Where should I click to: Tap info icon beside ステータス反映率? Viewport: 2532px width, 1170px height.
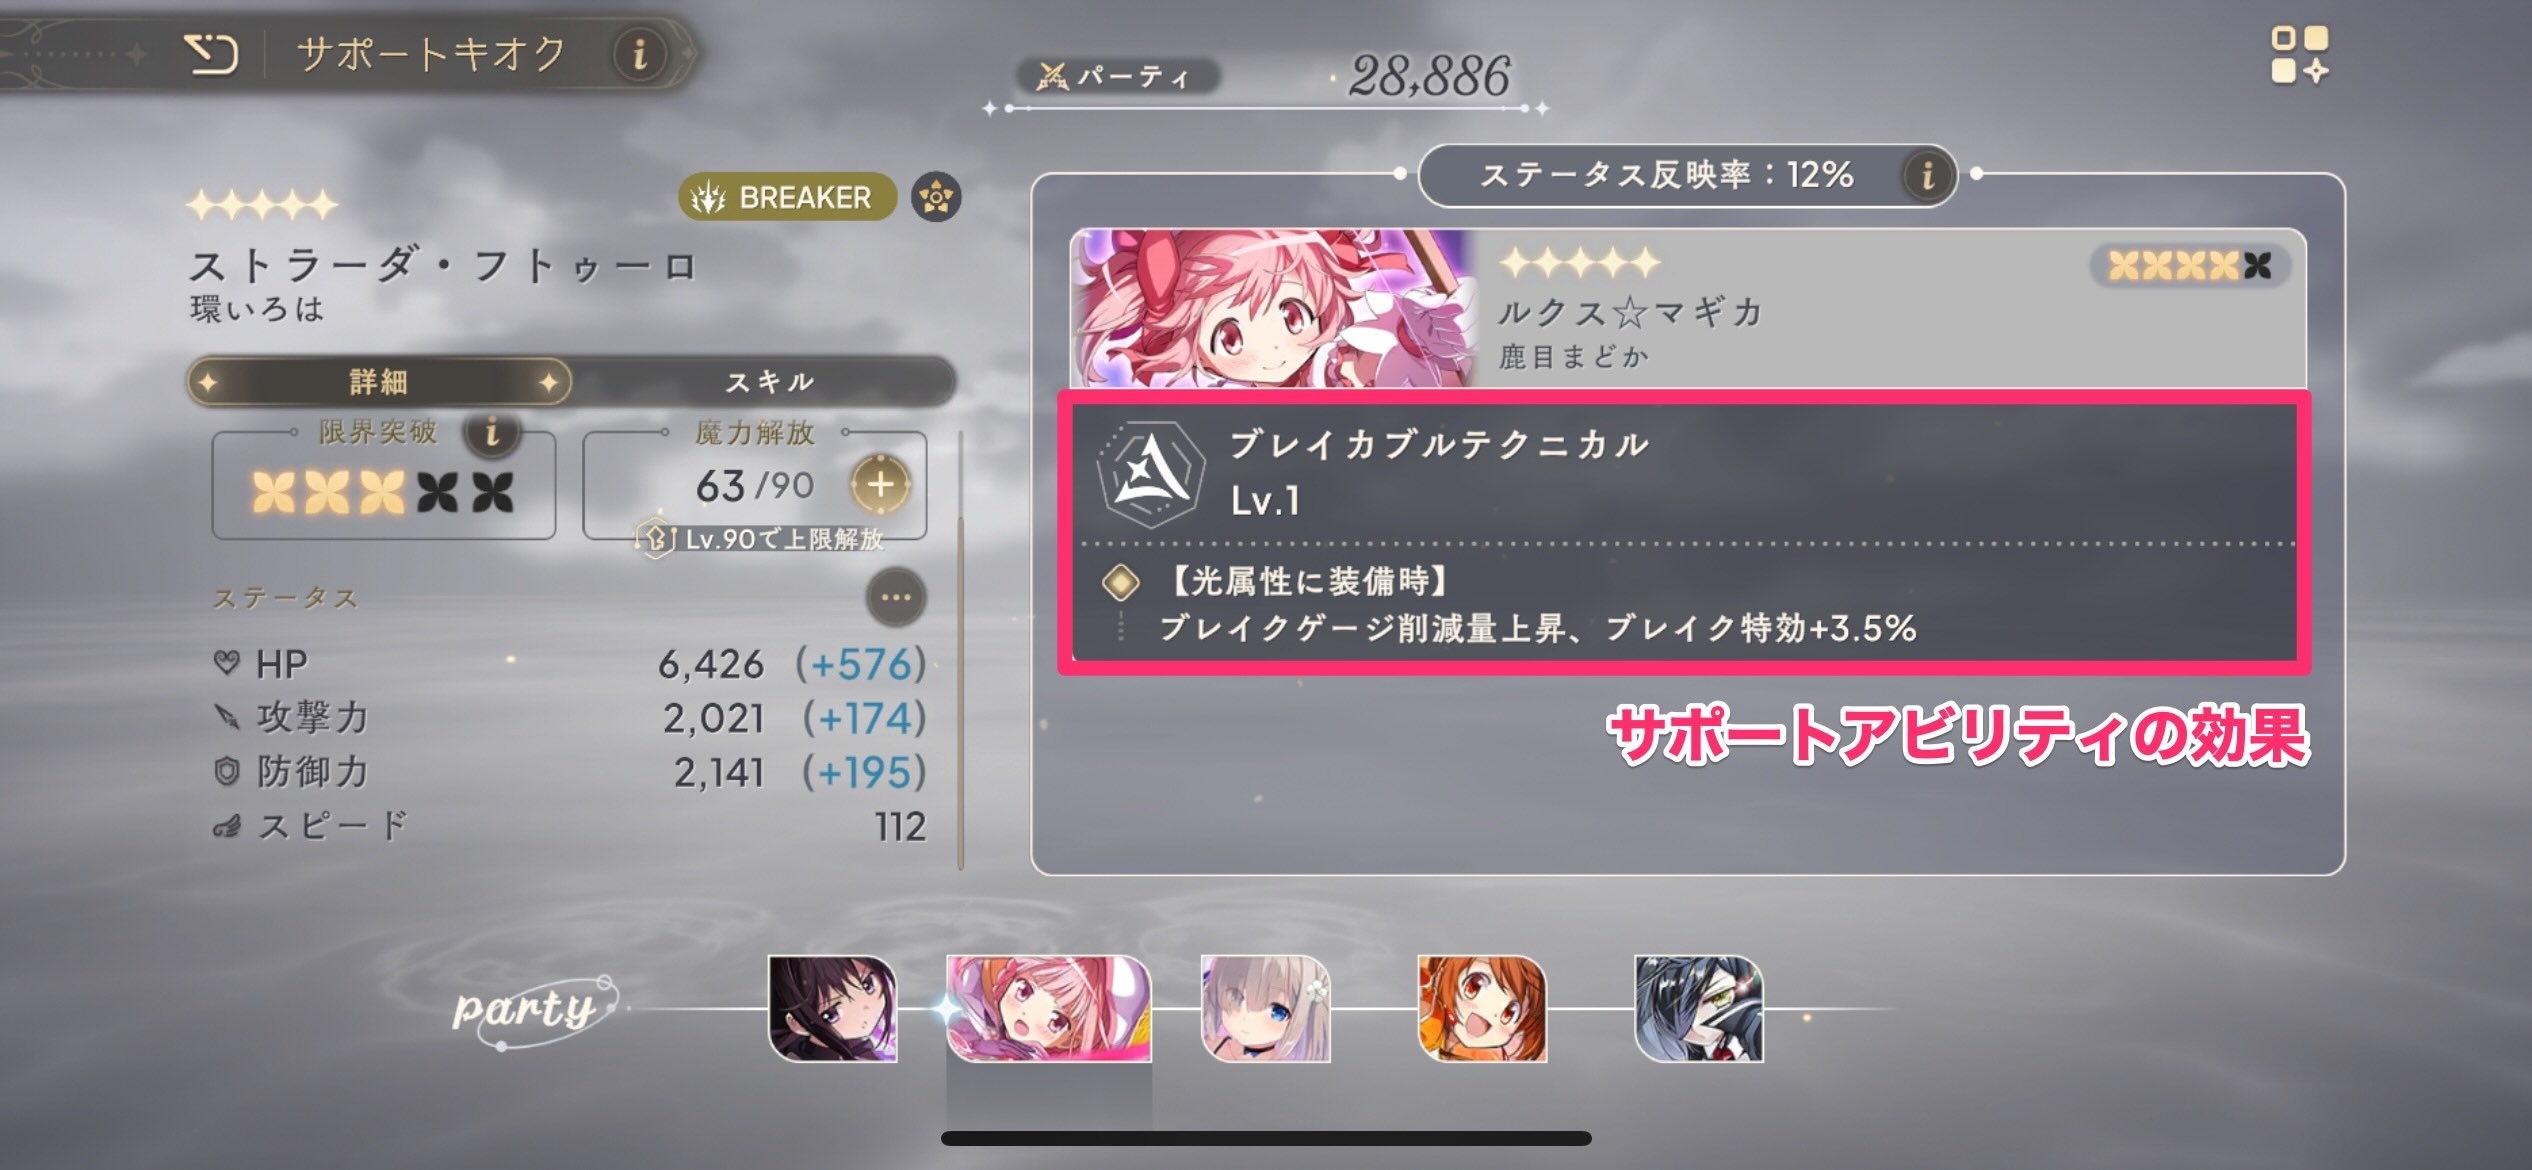tap(1927, 176)
